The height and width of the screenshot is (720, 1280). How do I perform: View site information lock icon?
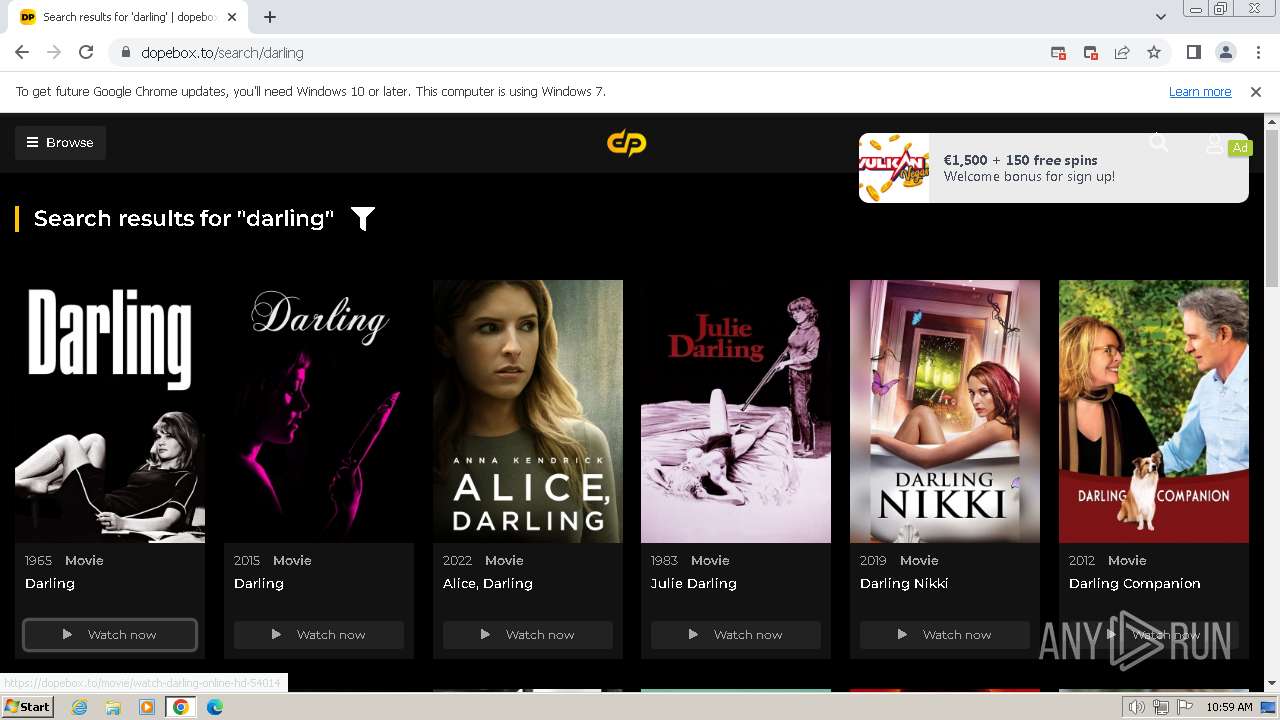126,53
